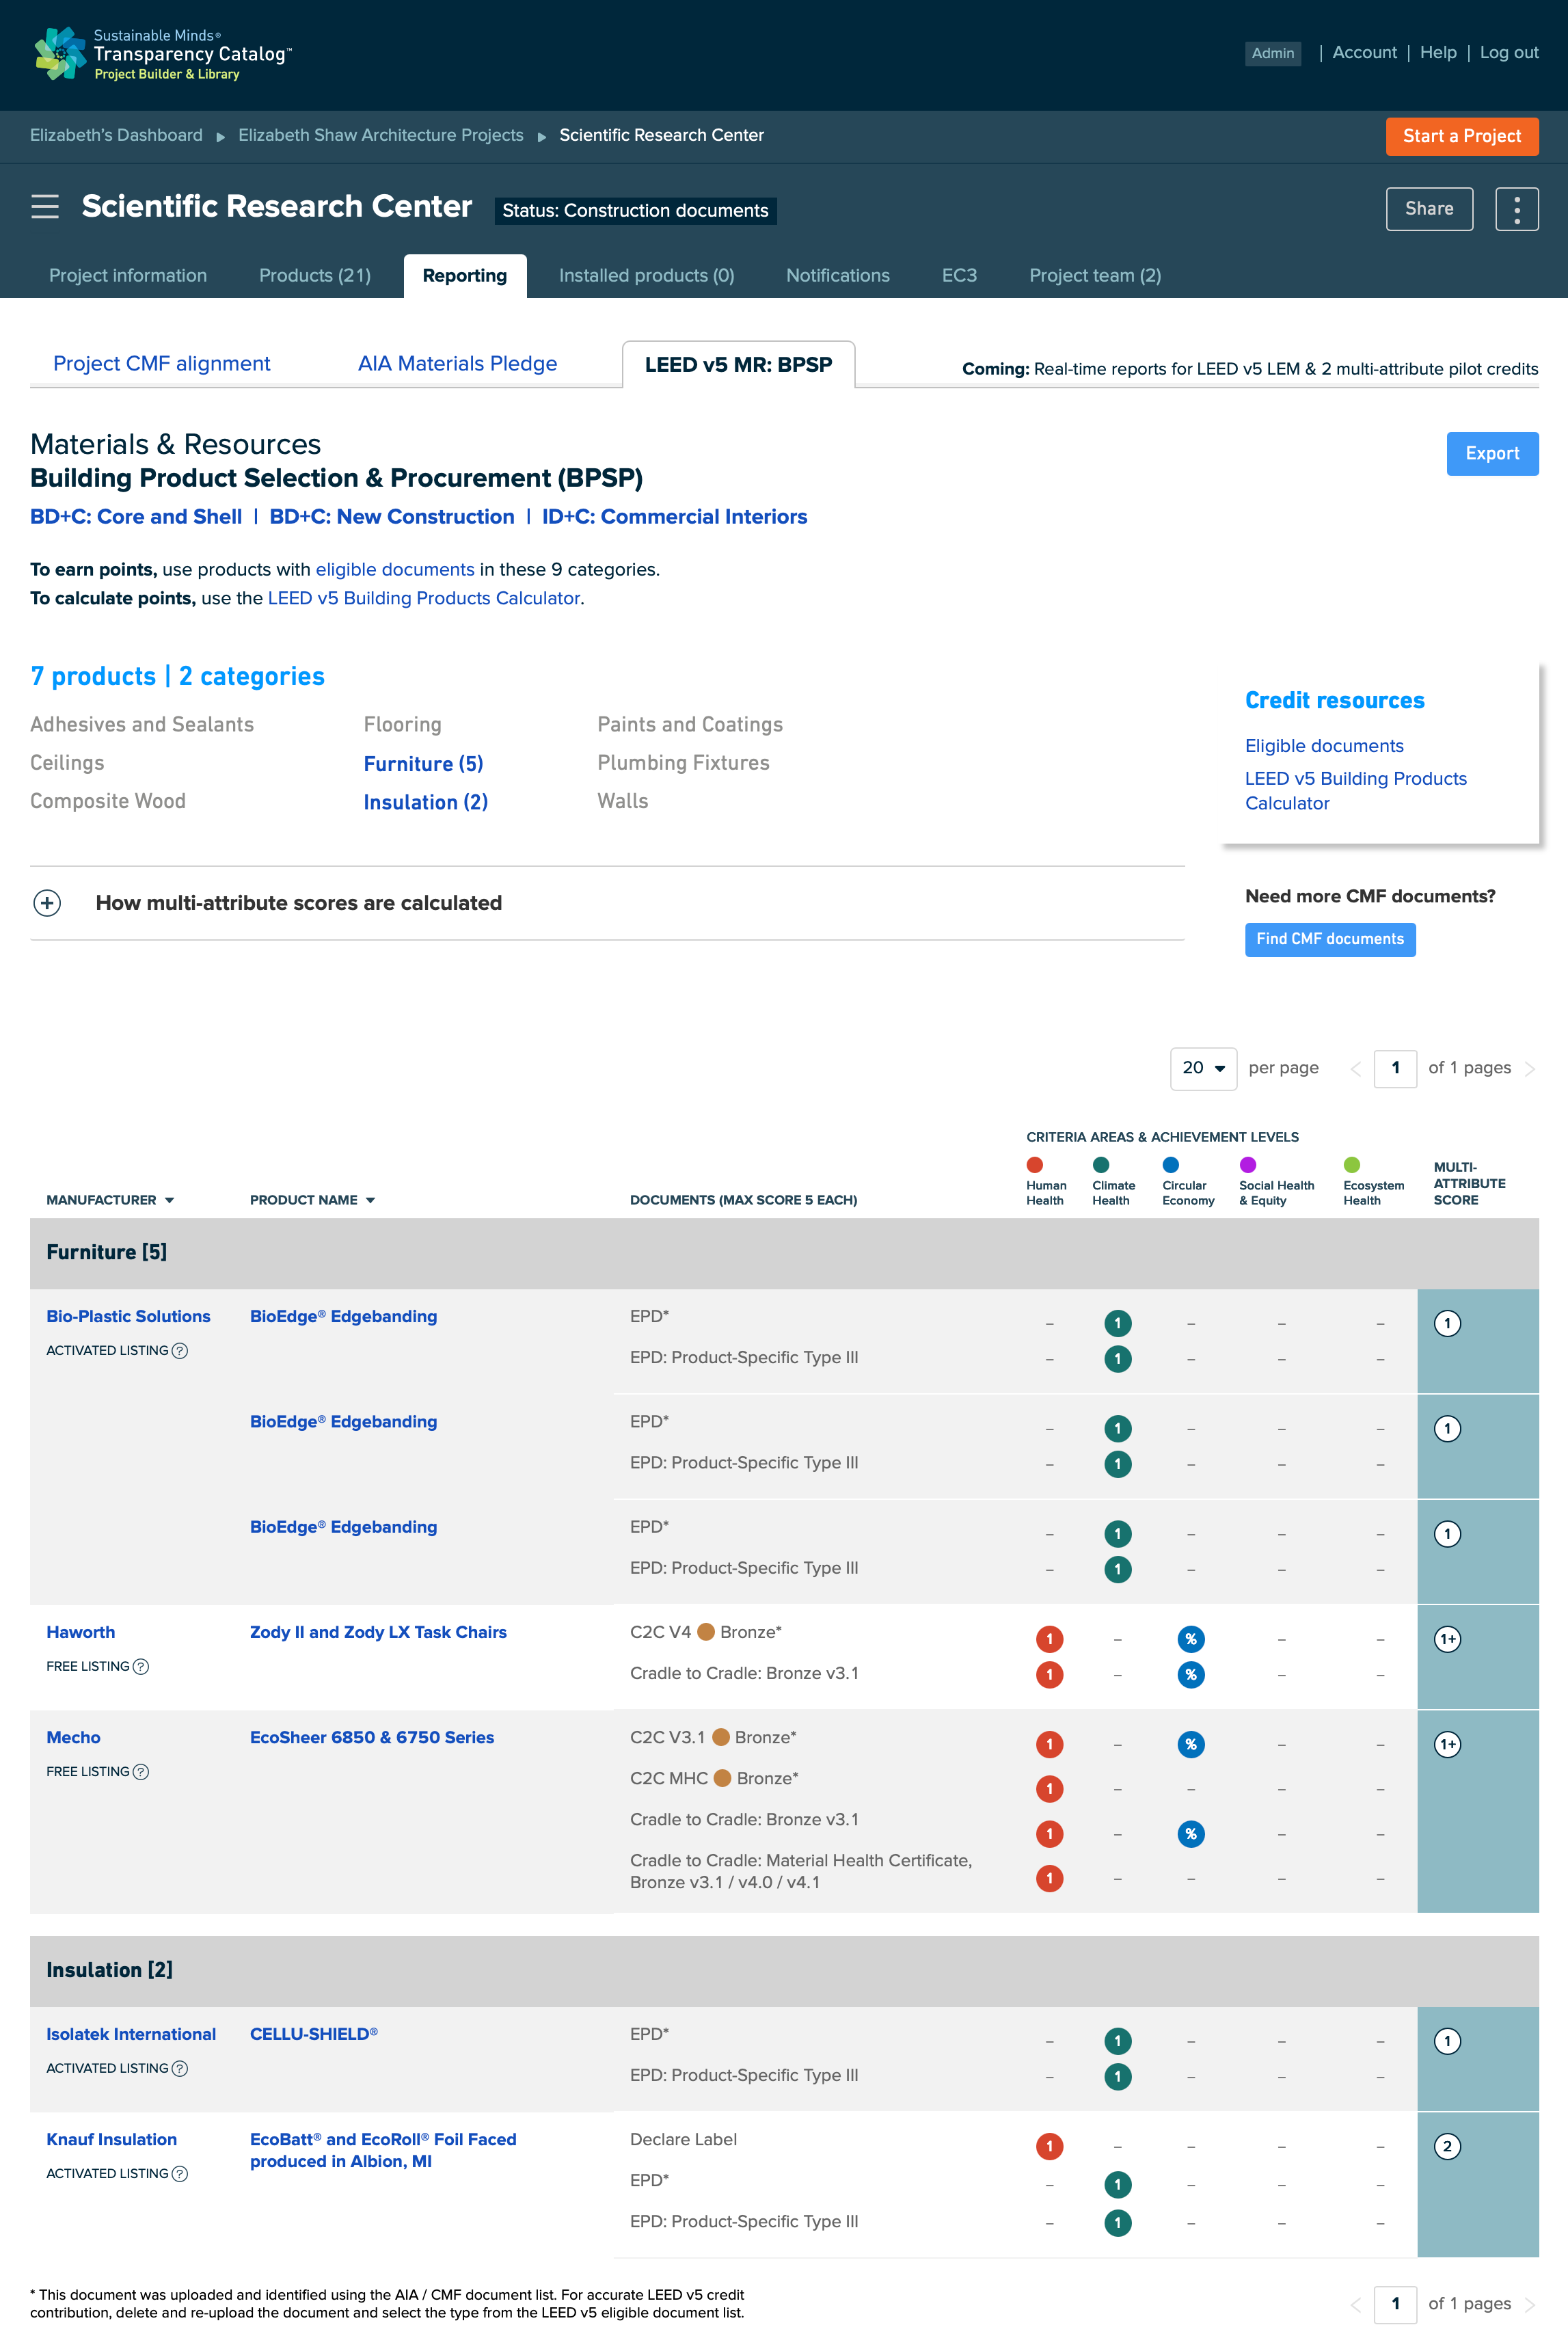Image resolution: width=1568 pixels, height=2338 pixels.
Task: Open LEED v5 Building Products Calculator in Credit resources
Action: click(x=1355, y=791)
